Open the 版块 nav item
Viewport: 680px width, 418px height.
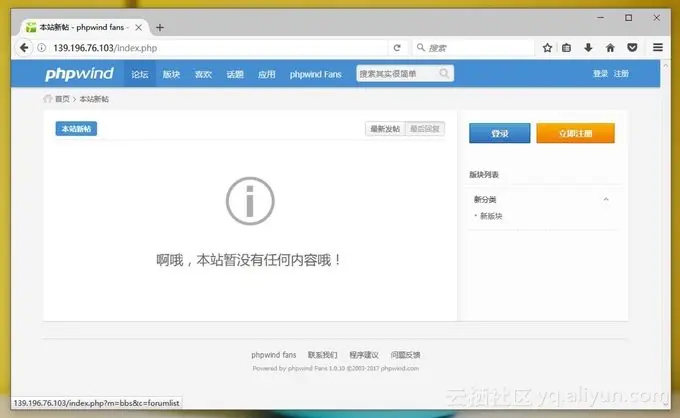point(171,74)
